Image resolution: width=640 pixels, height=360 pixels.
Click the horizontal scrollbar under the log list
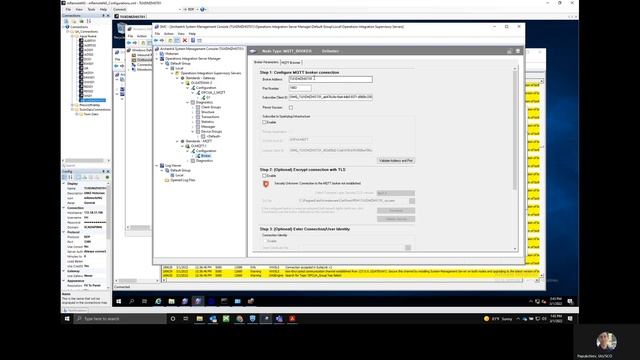tap(351, 280)
